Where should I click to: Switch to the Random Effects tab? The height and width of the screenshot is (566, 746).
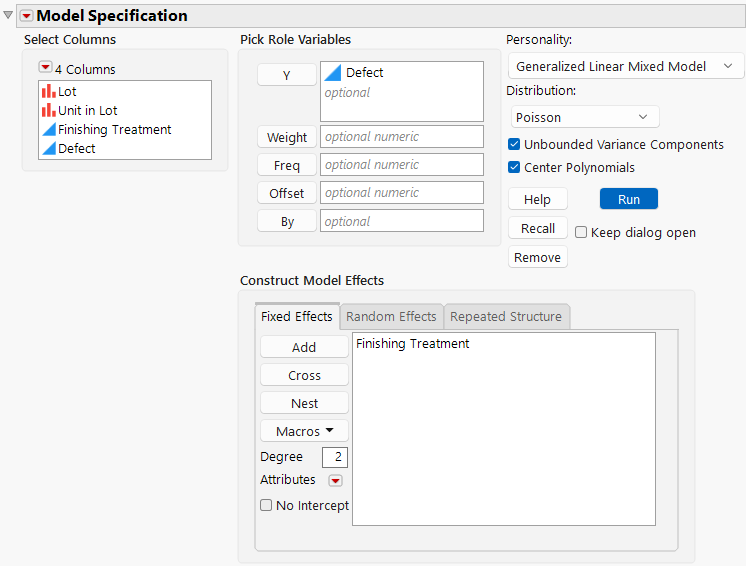(391, 316)
